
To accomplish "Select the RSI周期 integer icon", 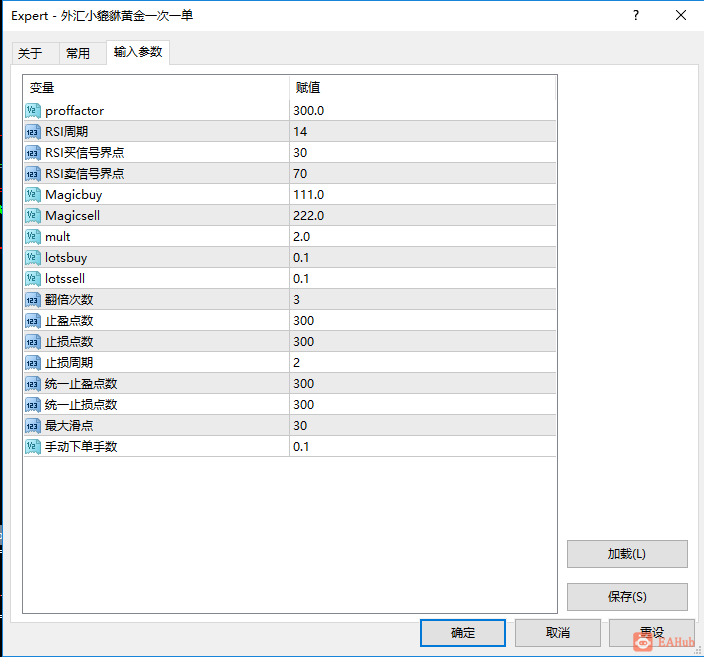I will (33, 132).
